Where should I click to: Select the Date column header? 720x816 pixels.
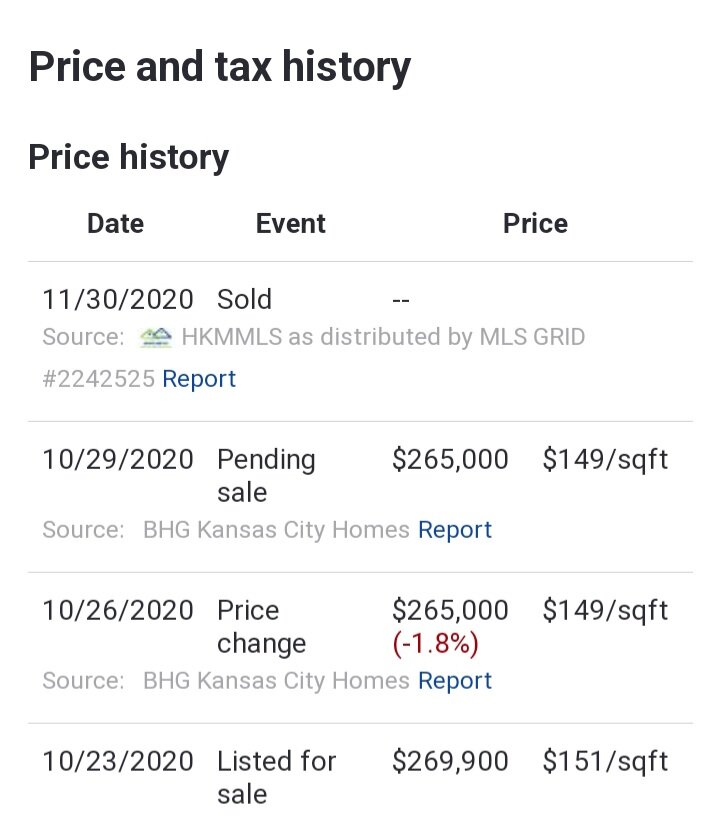pos(115,223)
